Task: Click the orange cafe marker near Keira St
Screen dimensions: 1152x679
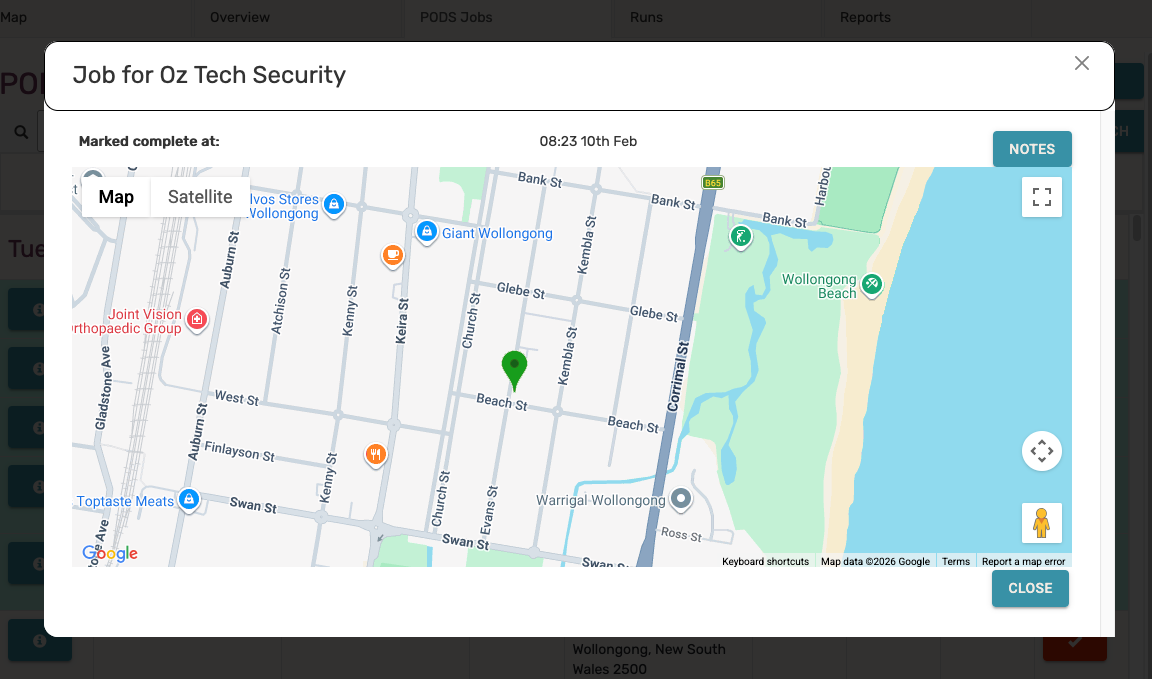Action: click(x=393, y=256)
